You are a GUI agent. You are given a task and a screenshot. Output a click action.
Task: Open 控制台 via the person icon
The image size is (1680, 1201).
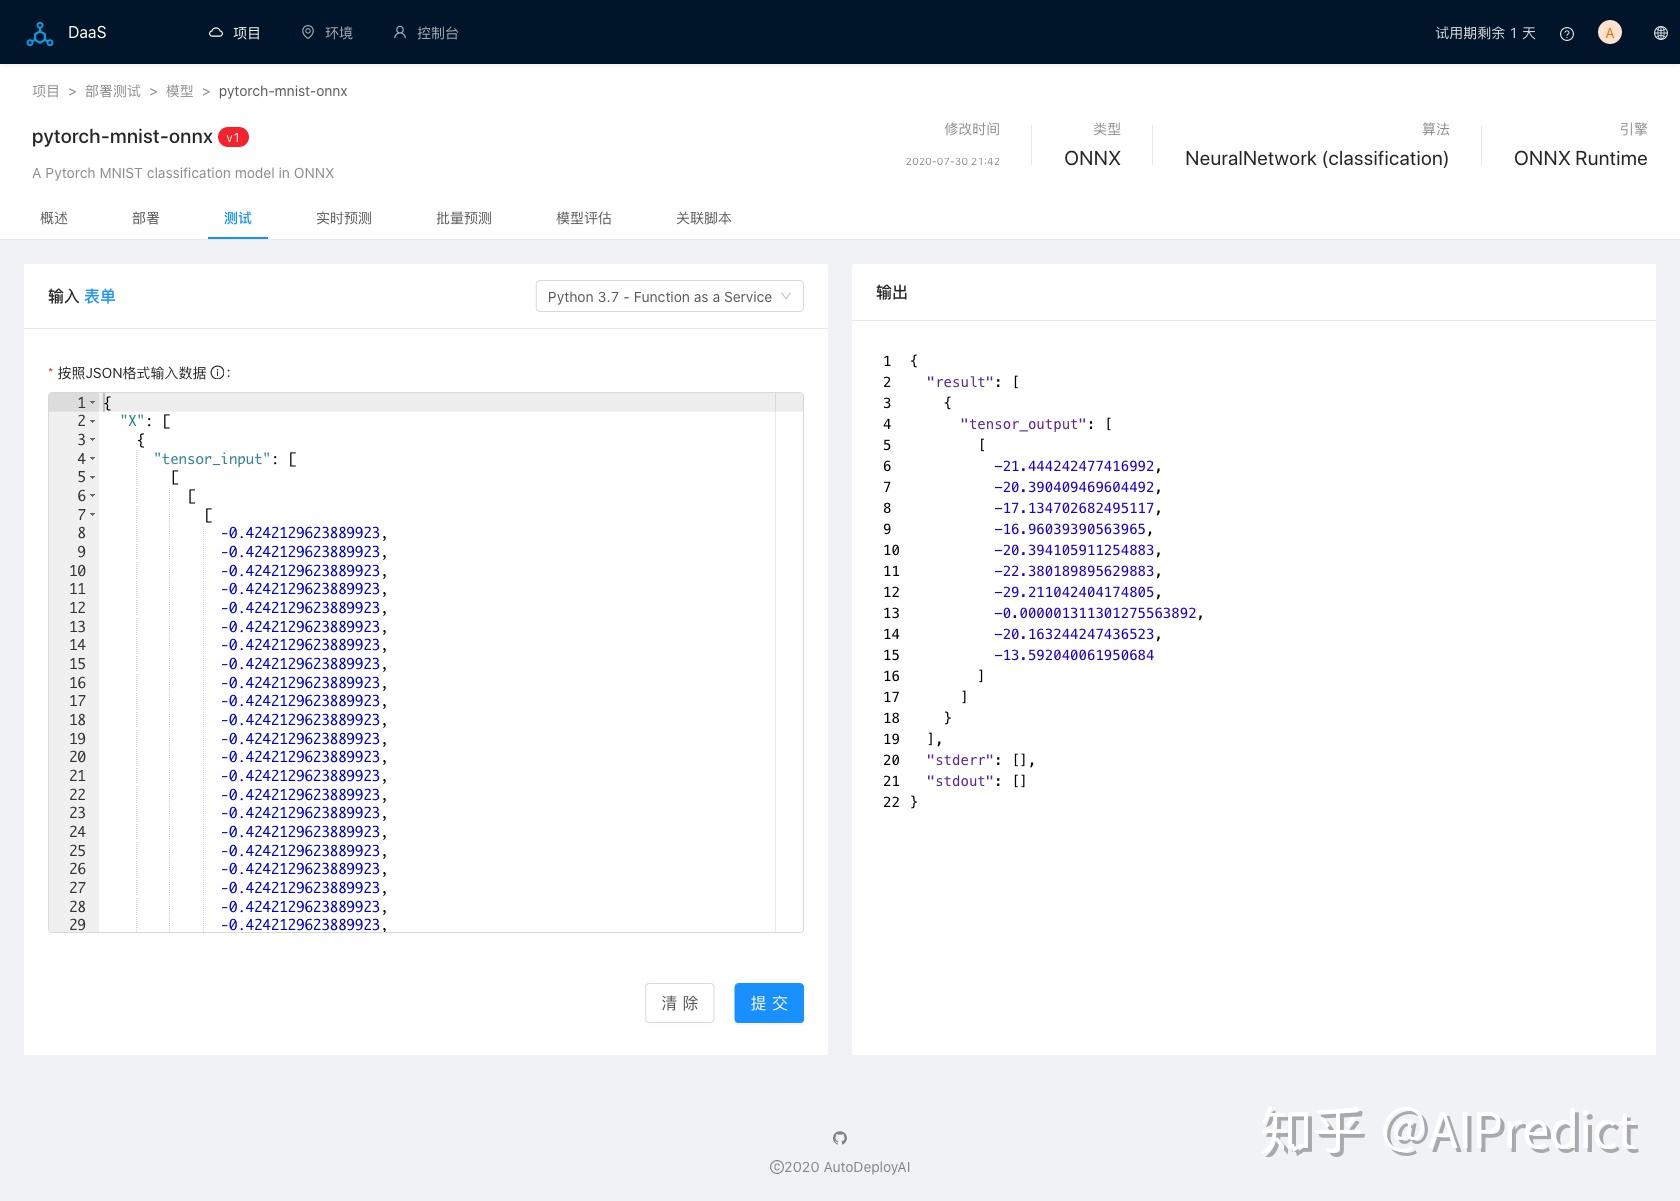pyautogui.click(x=399, y=32)
